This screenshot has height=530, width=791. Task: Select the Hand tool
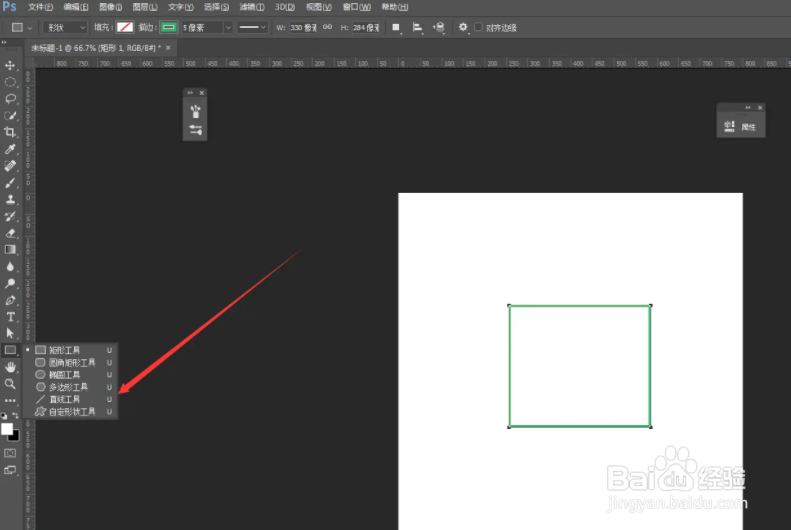click(10, 367)
